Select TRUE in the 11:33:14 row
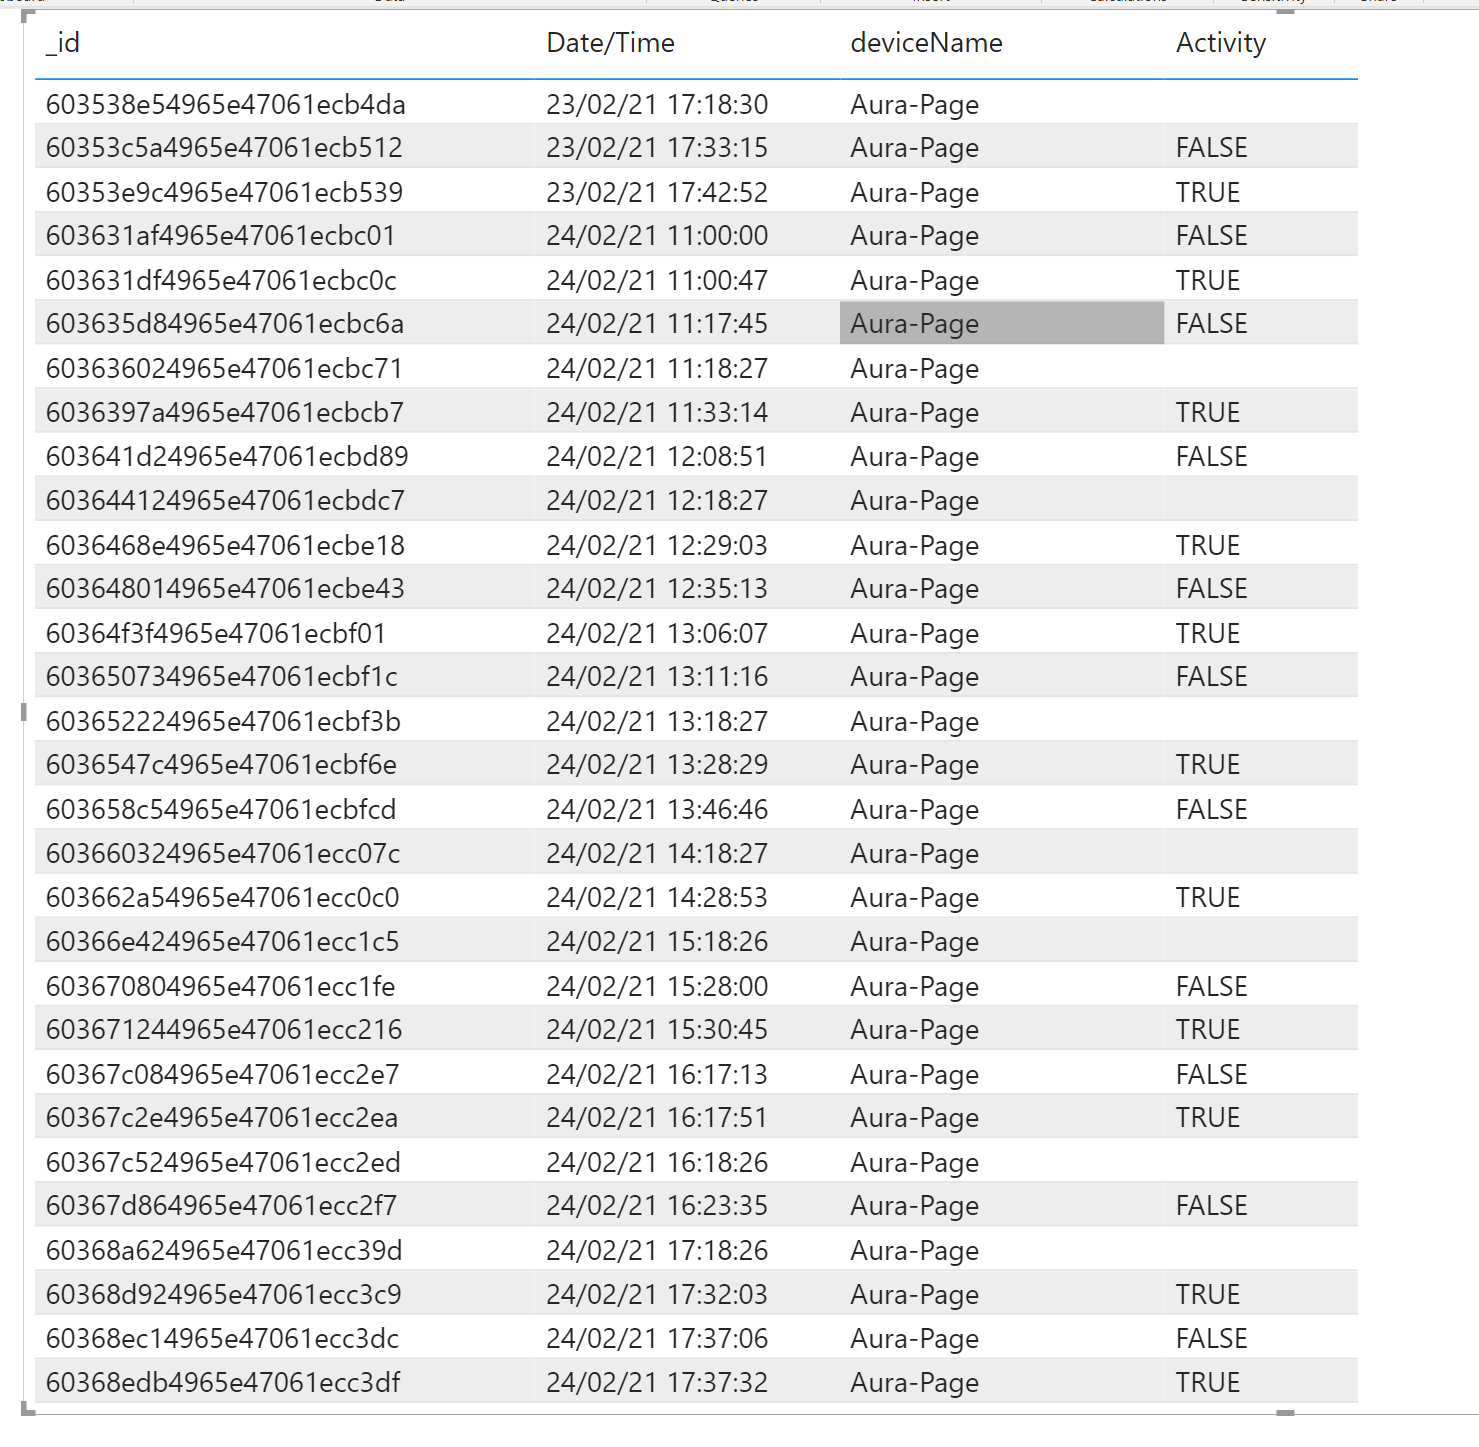 tap(1208, 413)
